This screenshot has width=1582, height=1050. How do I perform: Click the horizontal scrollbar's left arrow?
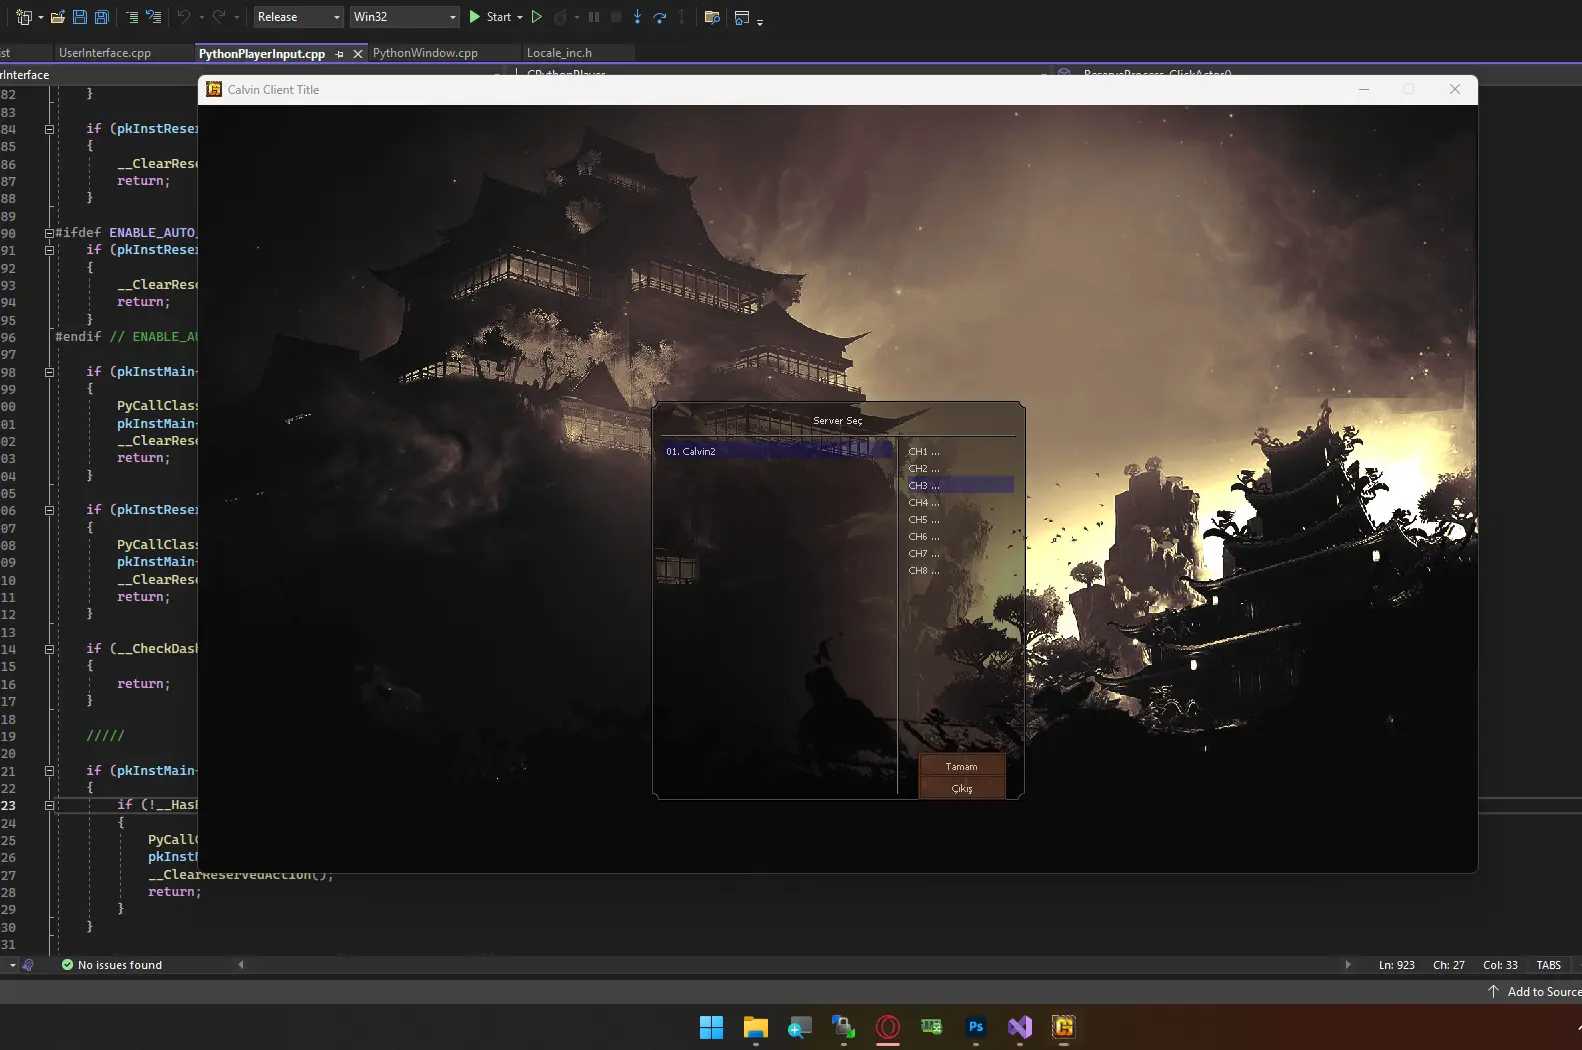coord(241,965)
